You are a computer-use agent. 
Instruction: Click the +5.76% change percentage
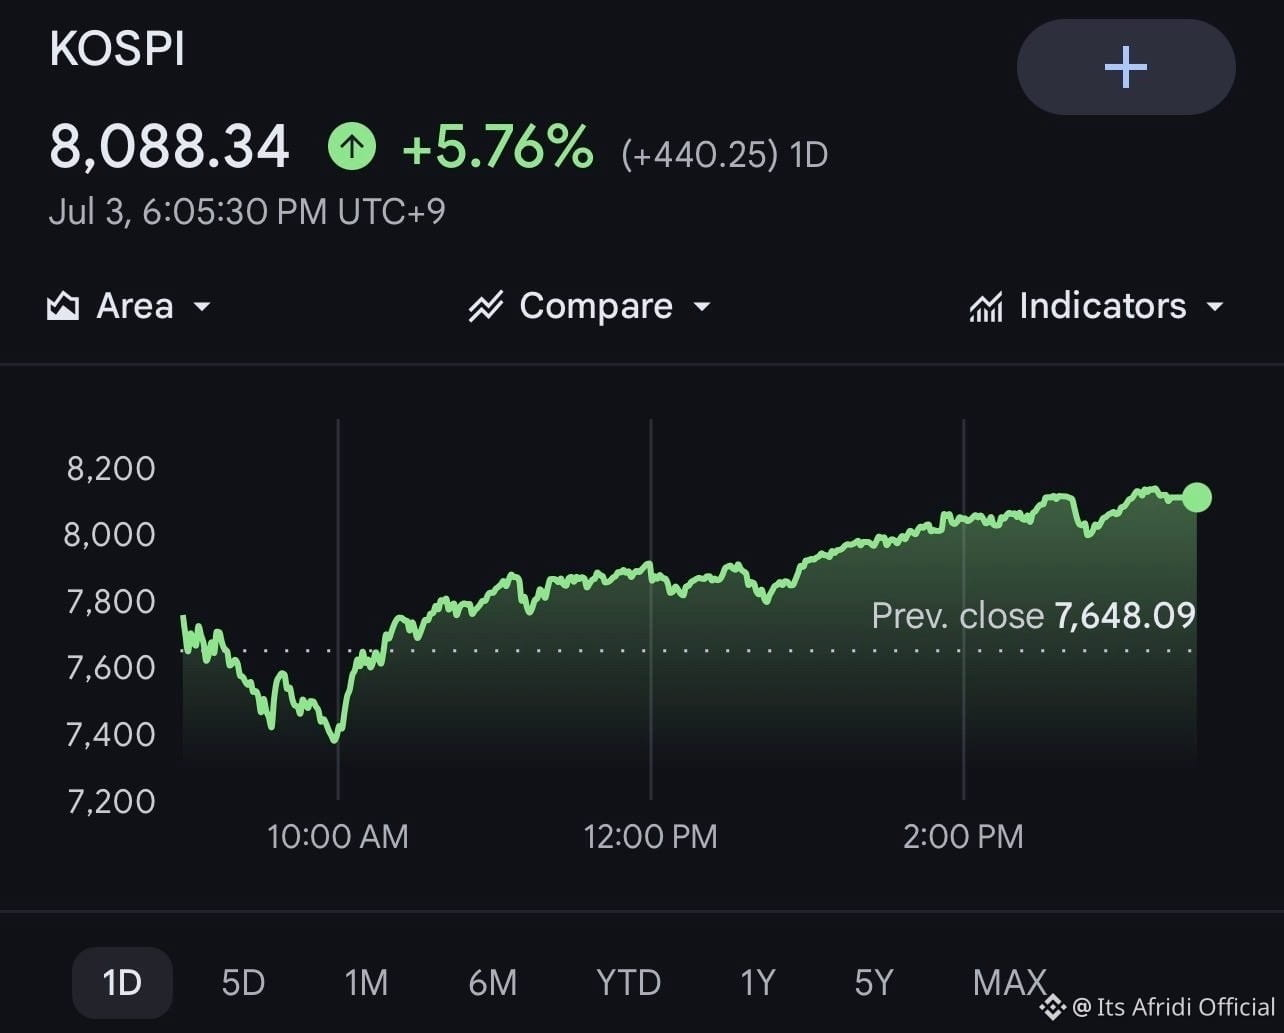tap(497, 147)
